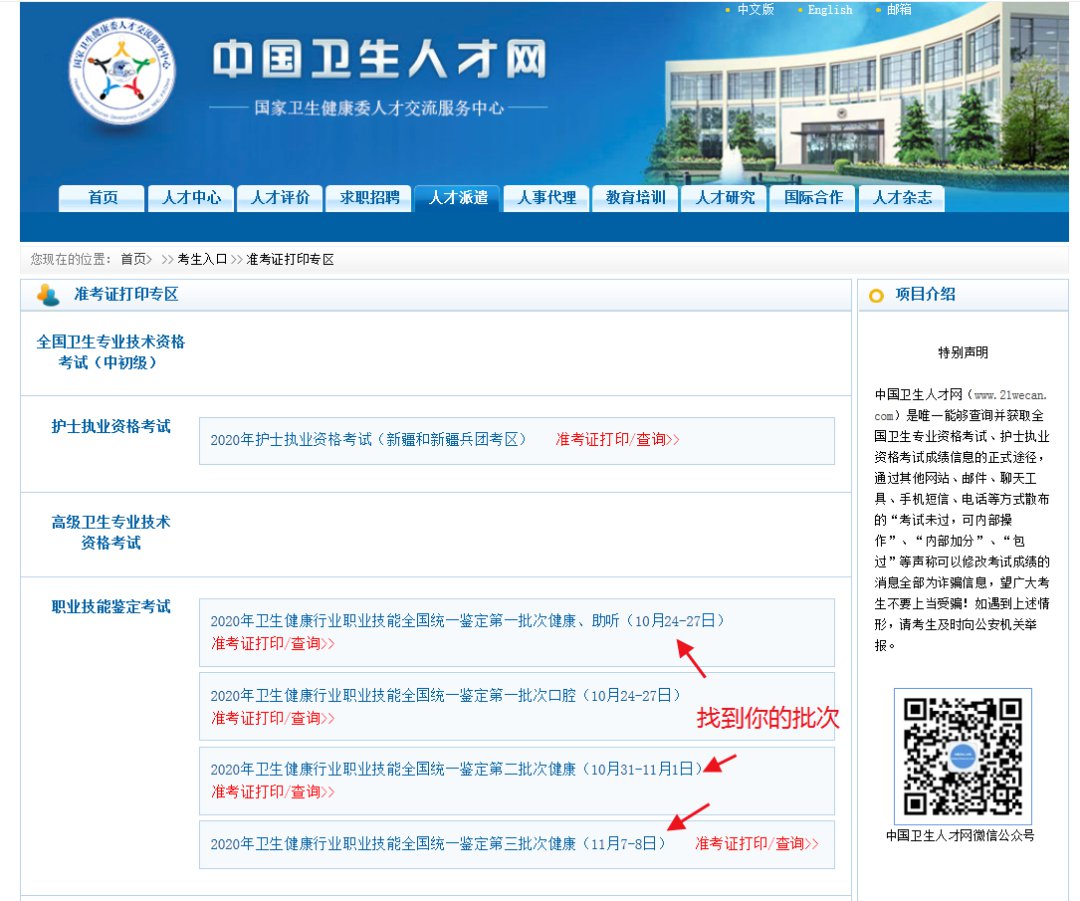Click the circular site logo emblem
This screenshot has height=901, width=1080.
pyautogui.click(x=120, y=72)
